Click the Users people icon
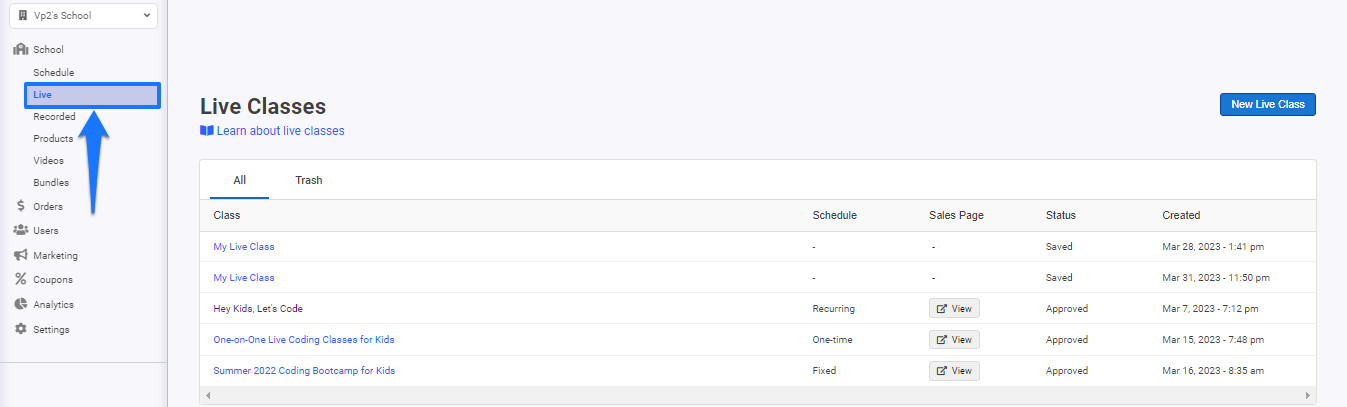The height and width of the screenshot is (407, 1347). pos(20,230)
